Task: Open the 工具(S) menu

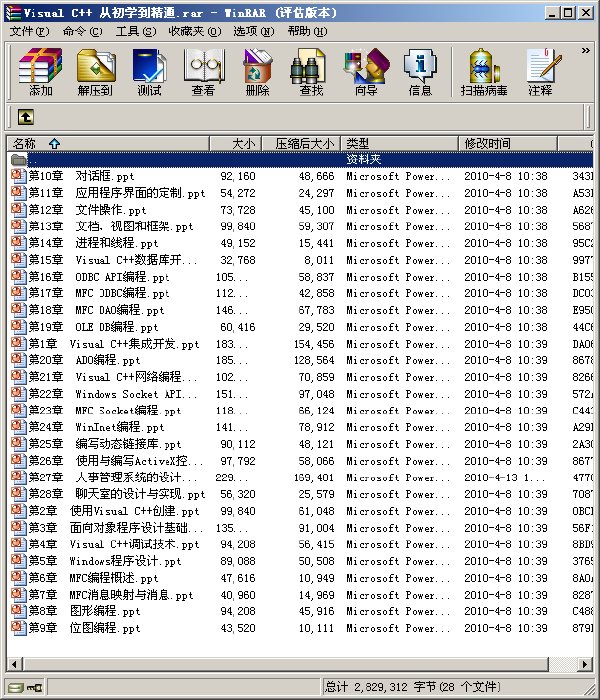Action: point(136,32)
